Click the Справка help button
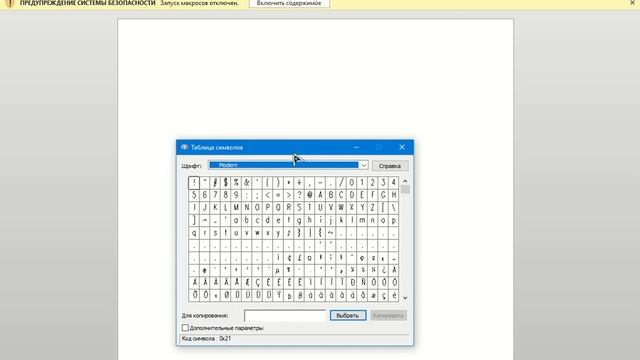Screen dimensions: 640x360 click(x=390, y=166)
